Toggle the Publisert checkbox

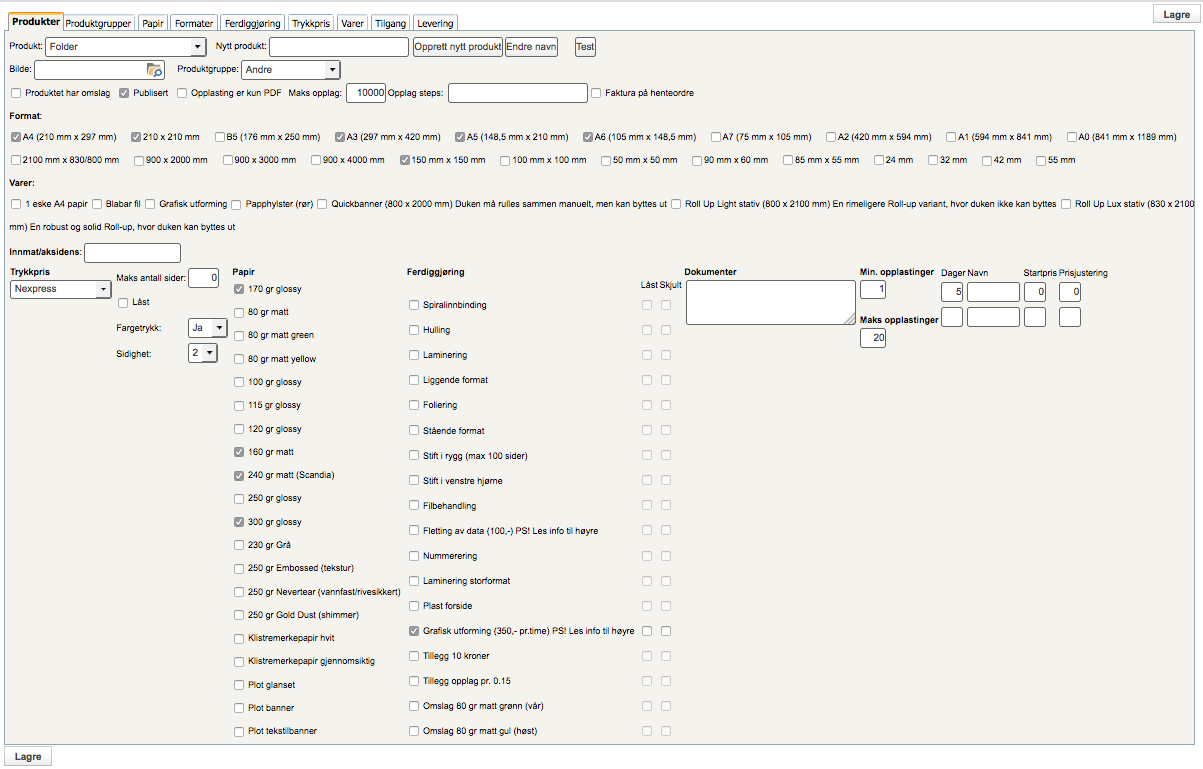point(124,93)
